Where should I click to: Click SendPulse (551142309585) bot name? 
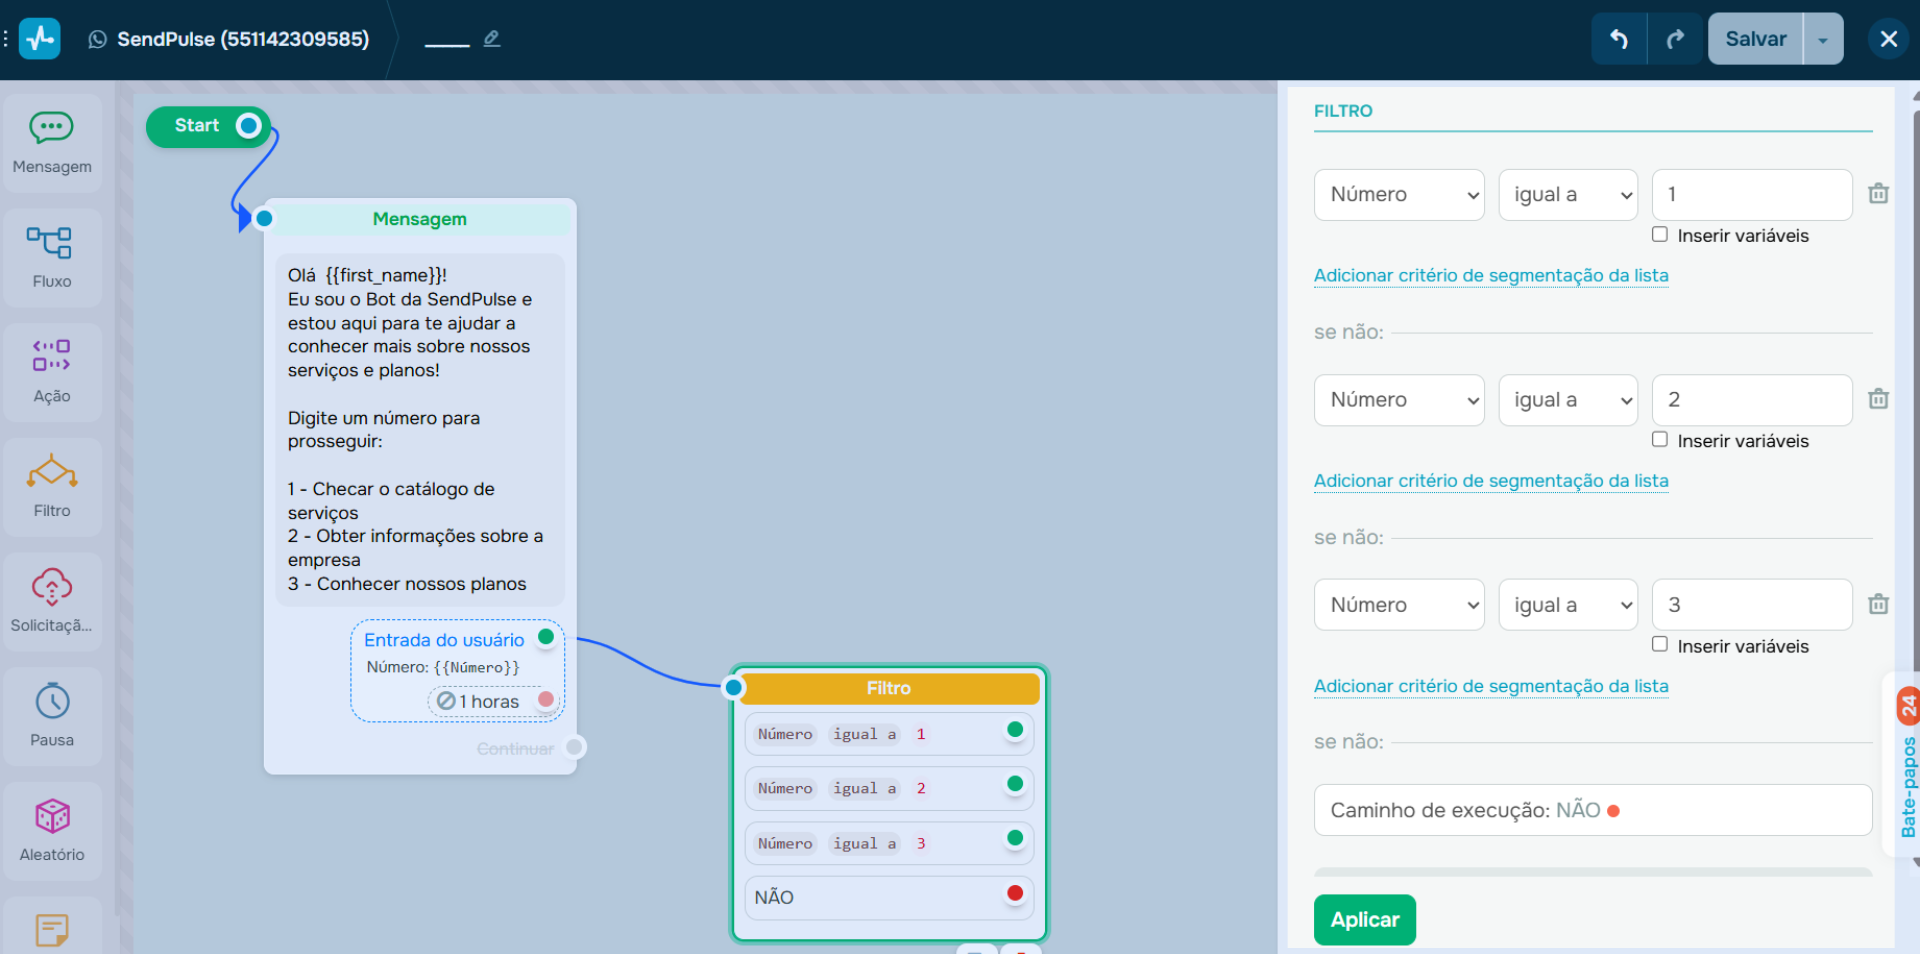tap(243, 39)
